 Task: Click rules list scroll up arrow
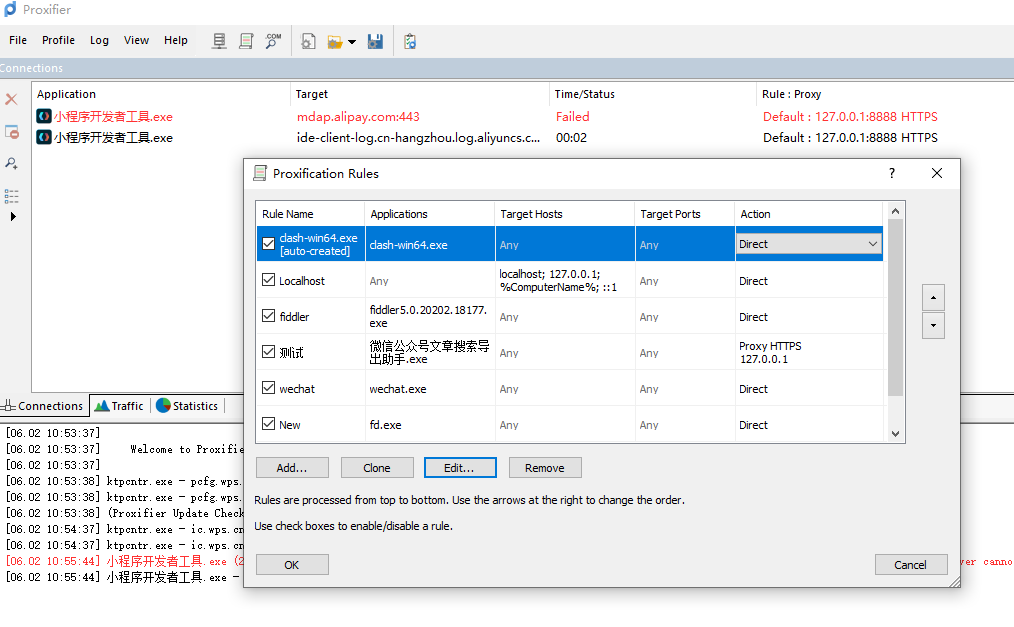pyautogui.click(x=896, y=211)
